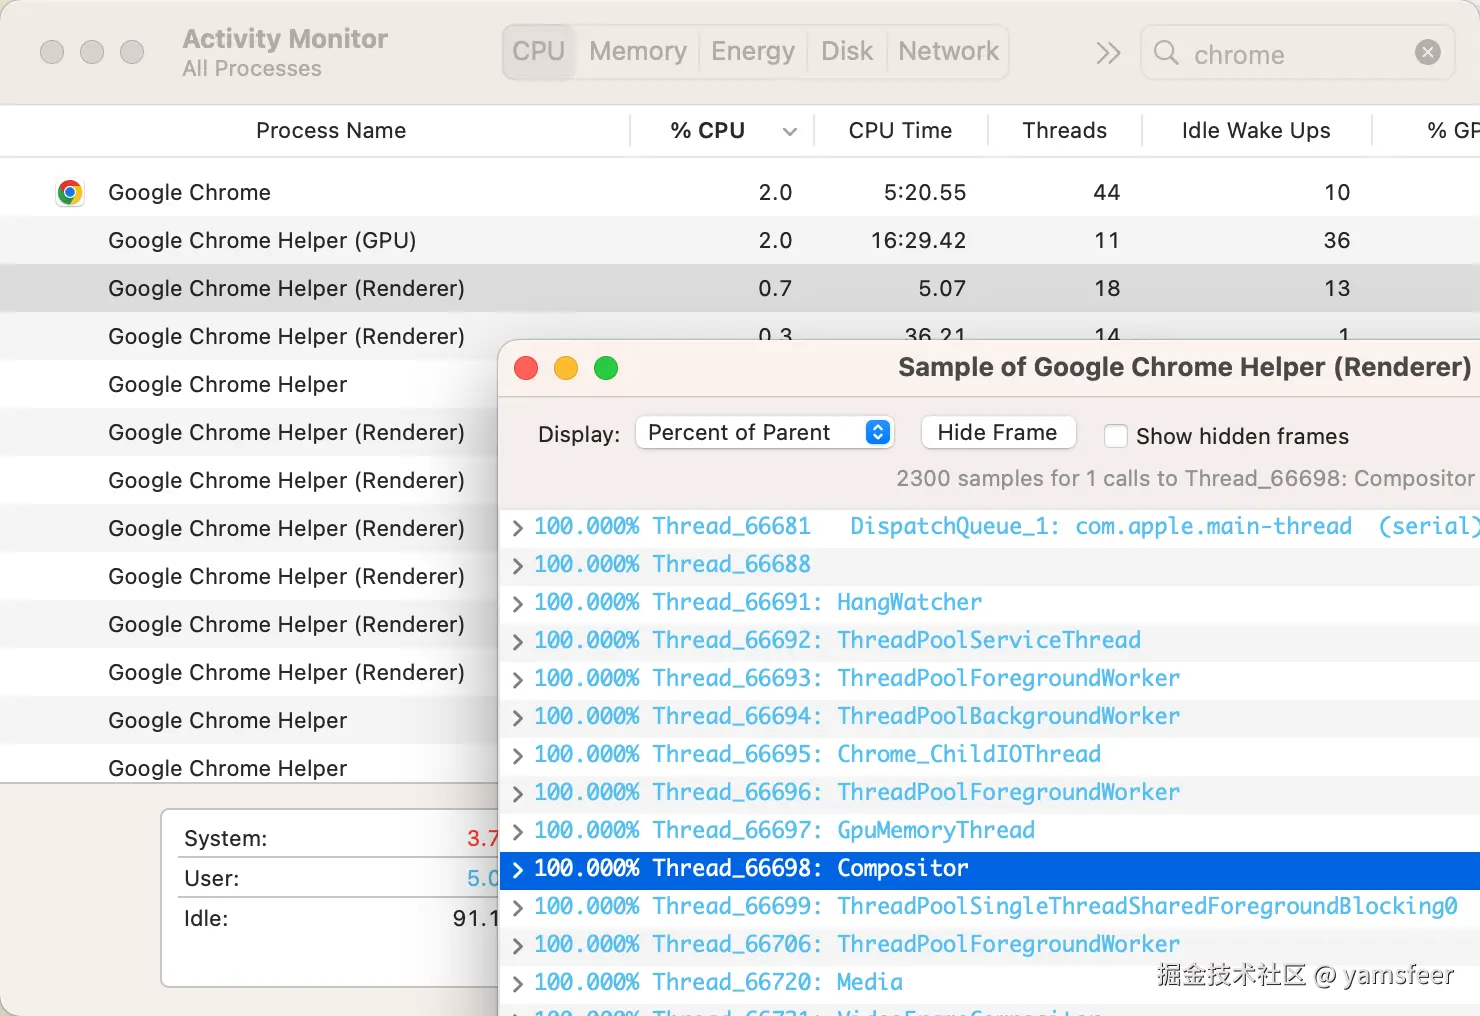This screenshot has width=1480, height=1016.
Task: Click the 2300 samples summary text
Action: click(1185, 478)
